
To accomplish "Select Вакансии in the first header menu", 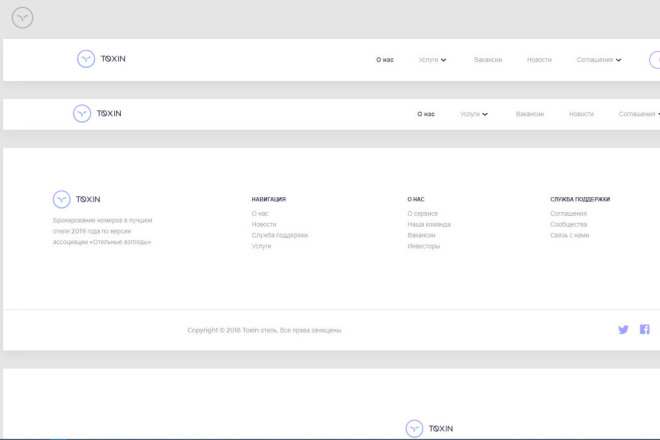I will pyautogui.click(x=488, y=60).
